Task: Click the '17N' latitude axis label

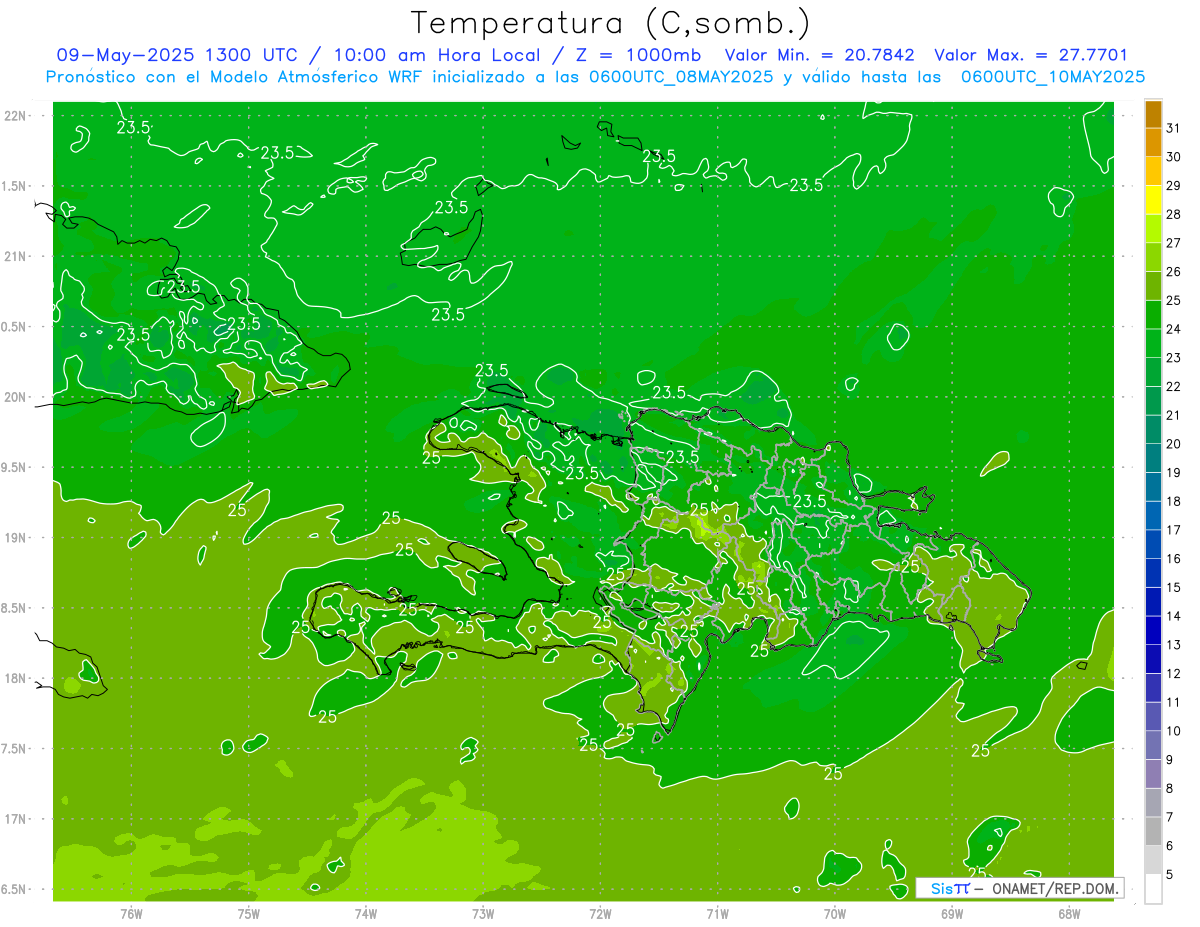Action: click(16, 820)
